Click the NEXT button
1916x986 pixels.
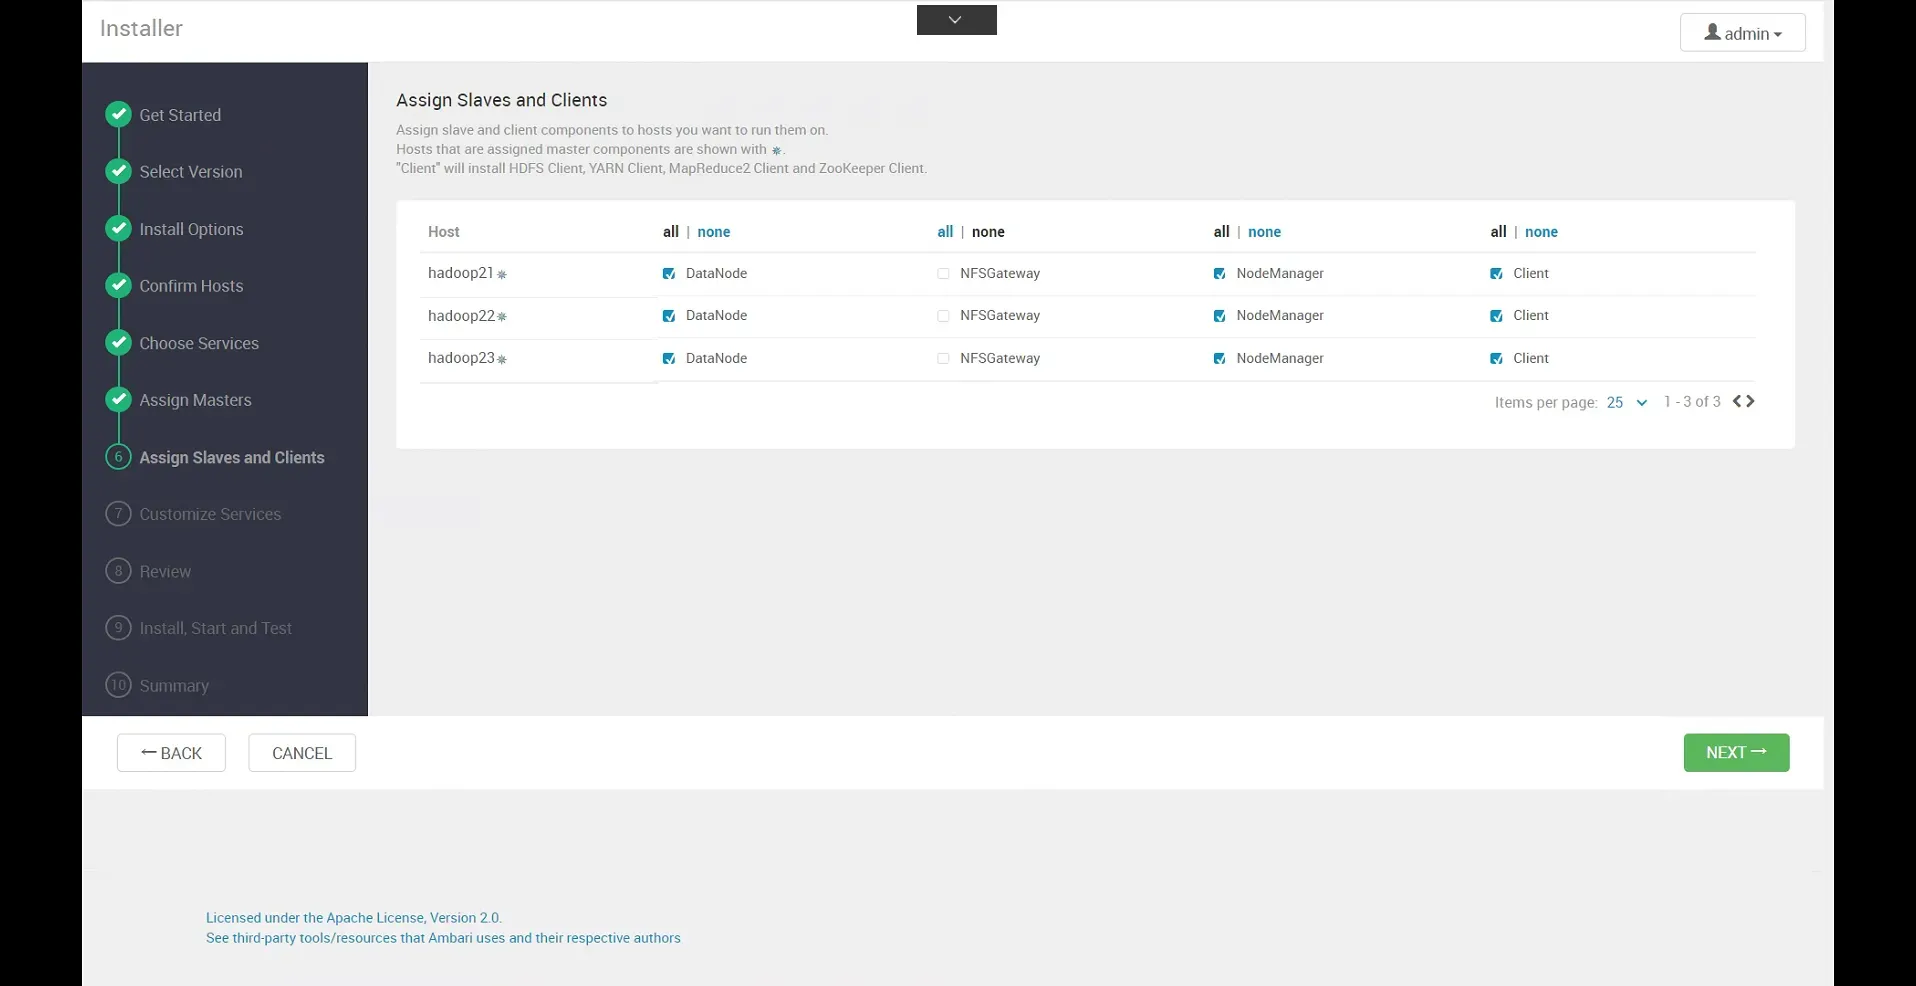click(x=1735, y=753)
